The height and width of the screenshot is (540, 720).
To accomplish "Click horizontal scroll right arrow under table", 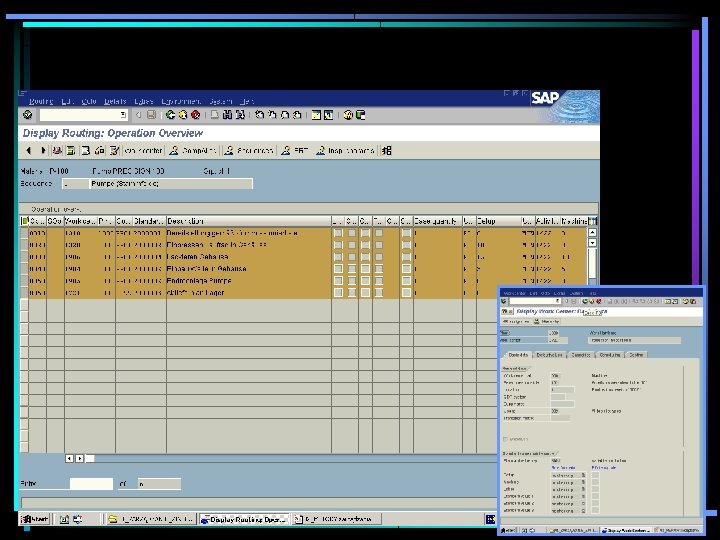I will click(80, 458).
